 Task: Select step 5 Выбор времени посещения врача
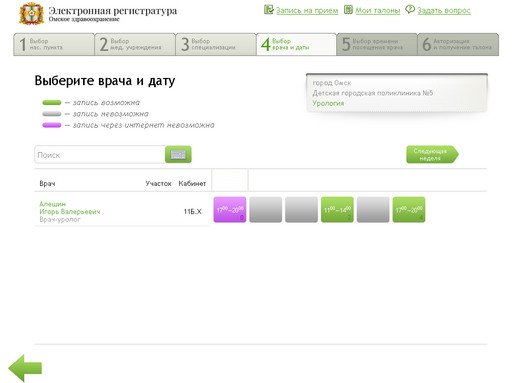[377, 44]
